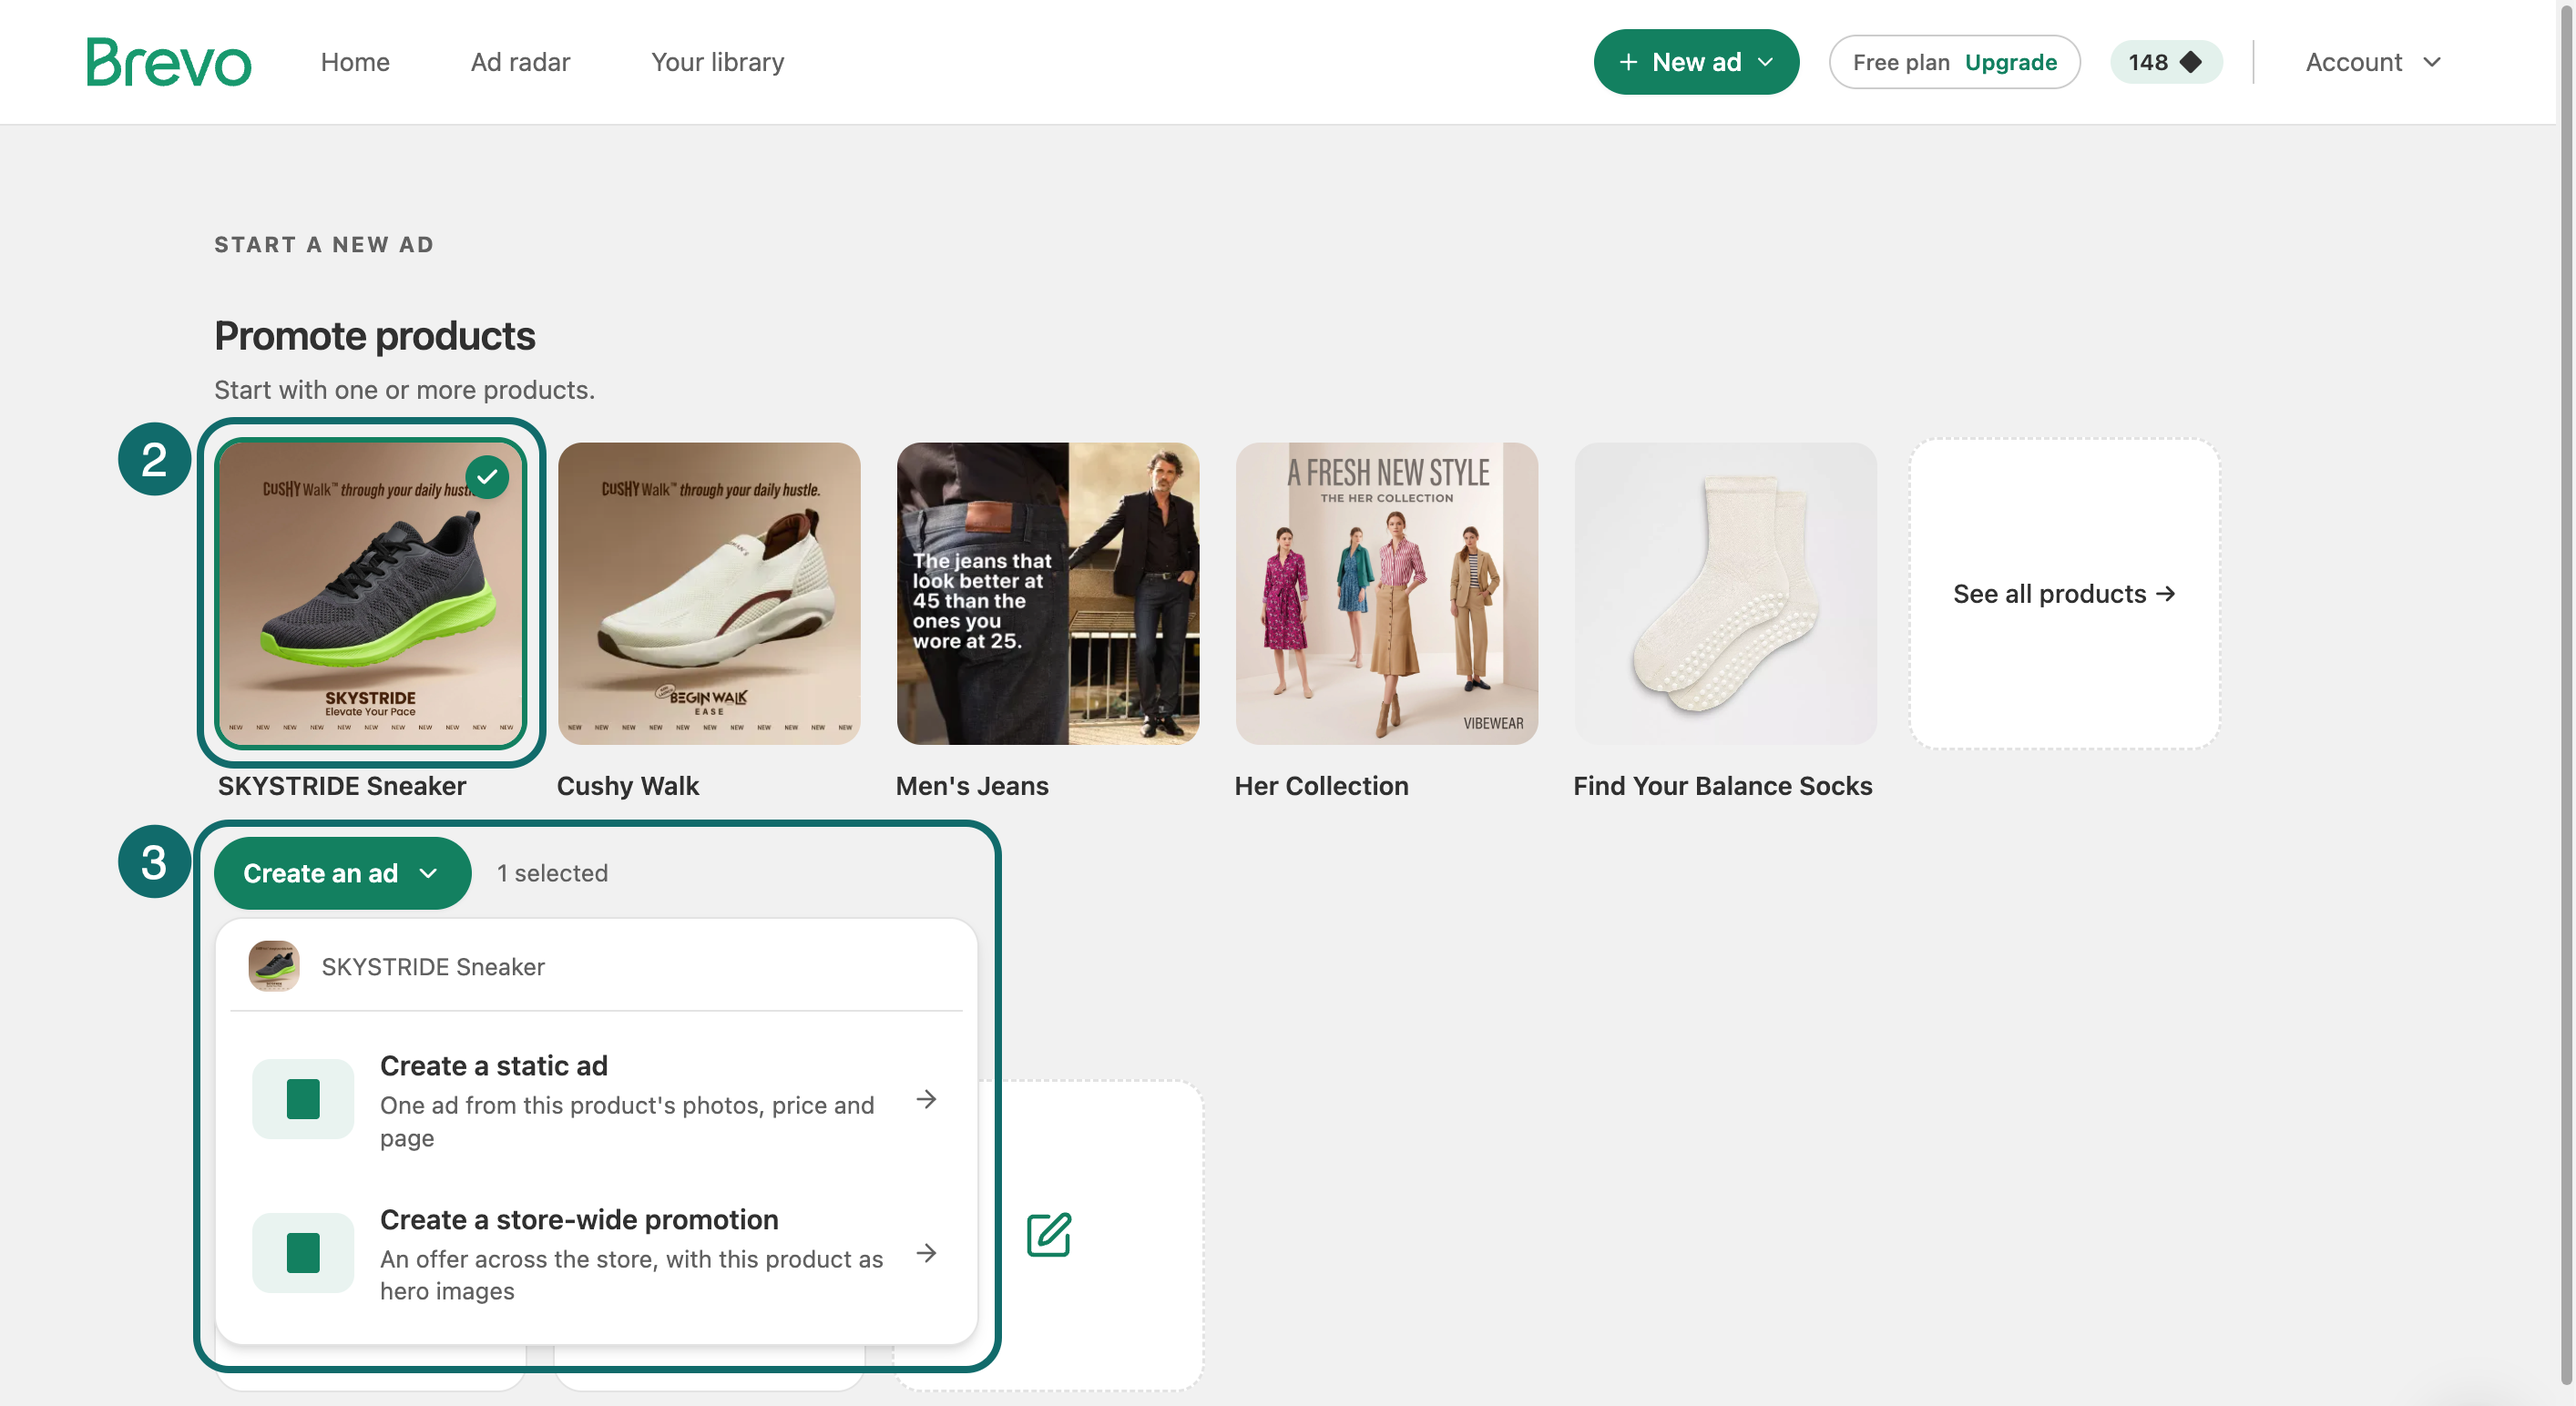Click the arrow next to Create a static ad
This screenshot has height=1406, width=2576.
coord(927,1099)
